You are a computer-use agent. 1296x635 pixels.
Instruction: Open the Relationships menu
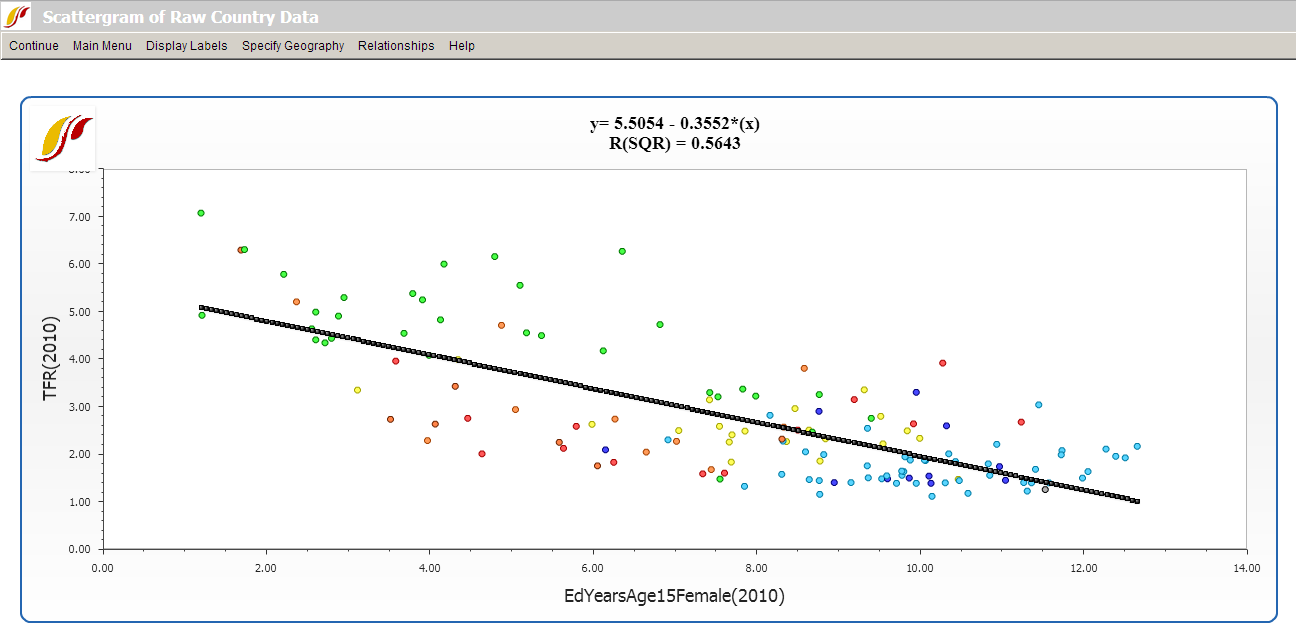[396, 46]
